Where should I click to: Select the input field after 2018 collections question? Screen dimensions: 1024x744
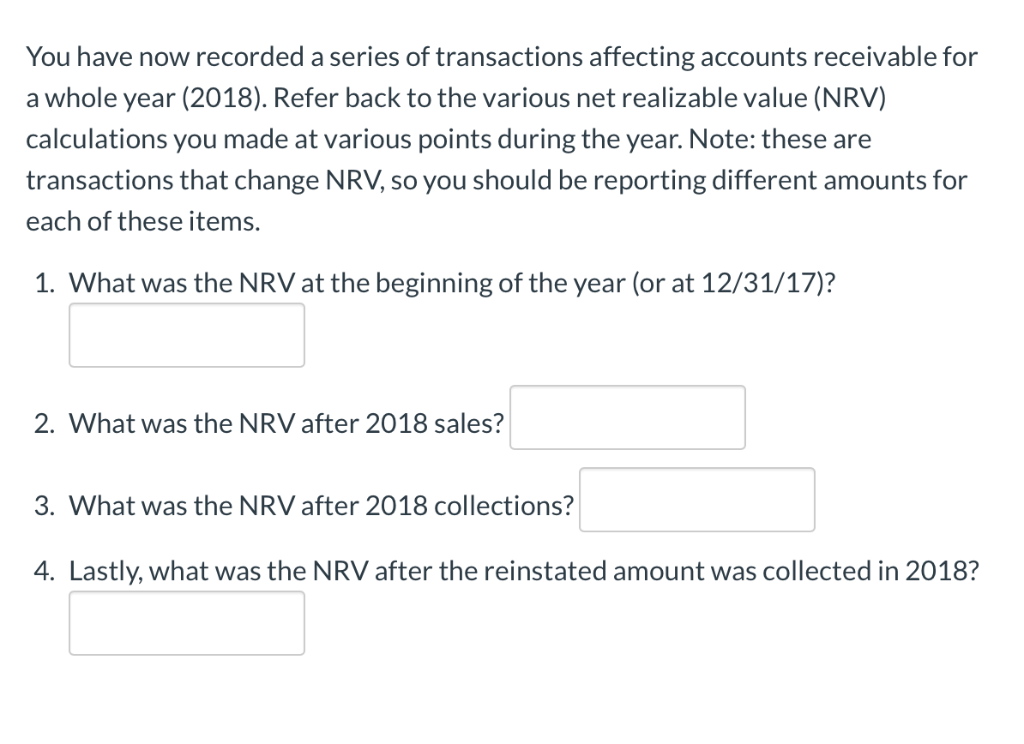point(697,500)
